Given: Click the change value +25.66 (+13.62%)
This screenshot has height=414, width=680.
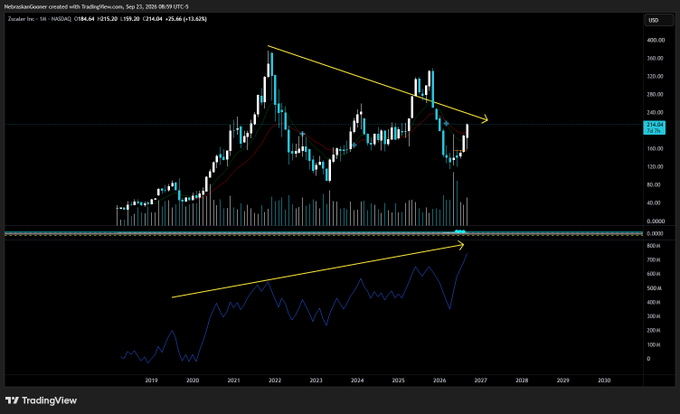Looking at the screenshot, I should (186, 19).
